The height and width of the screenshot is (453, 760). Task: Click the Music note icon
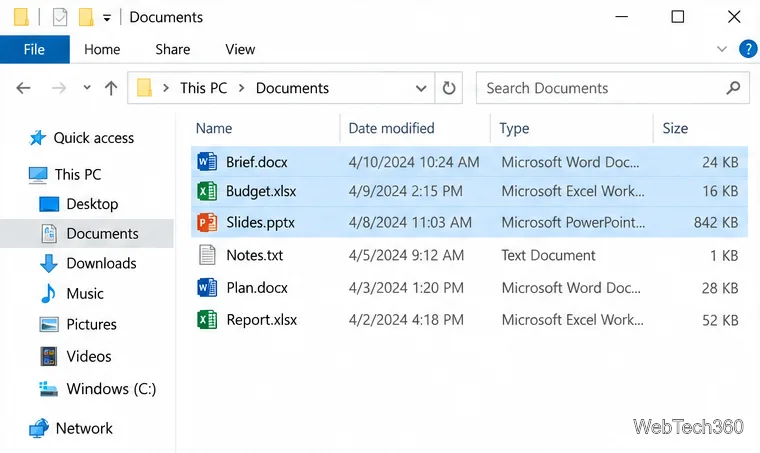coord(48,293)
